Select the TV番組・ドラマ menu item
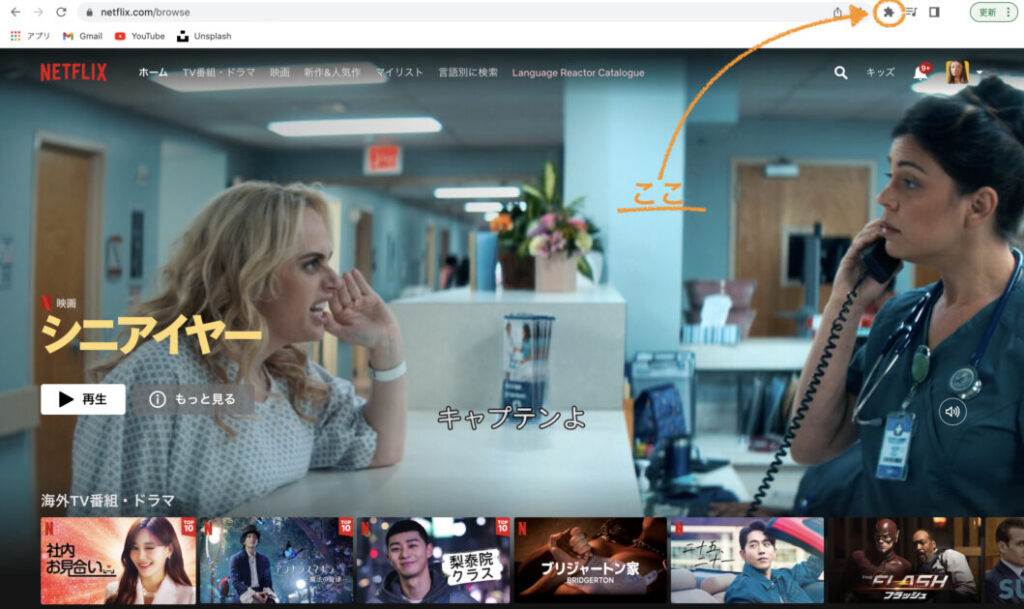1024x609 pixels. [x=219, y=73]
